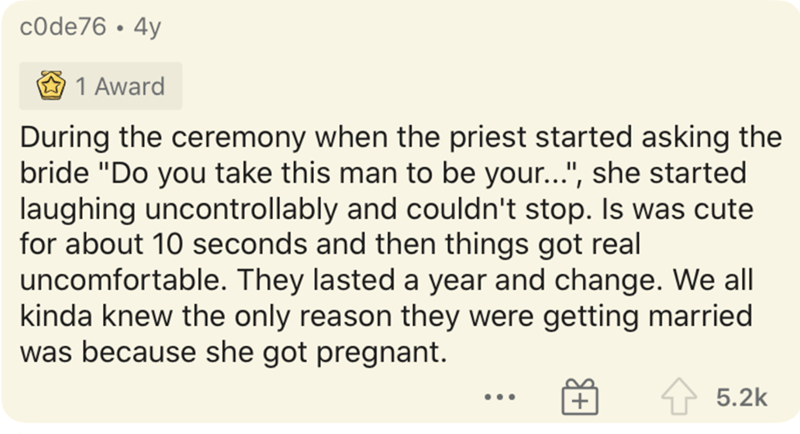Click the line starting "During the ceremony"

401,137
